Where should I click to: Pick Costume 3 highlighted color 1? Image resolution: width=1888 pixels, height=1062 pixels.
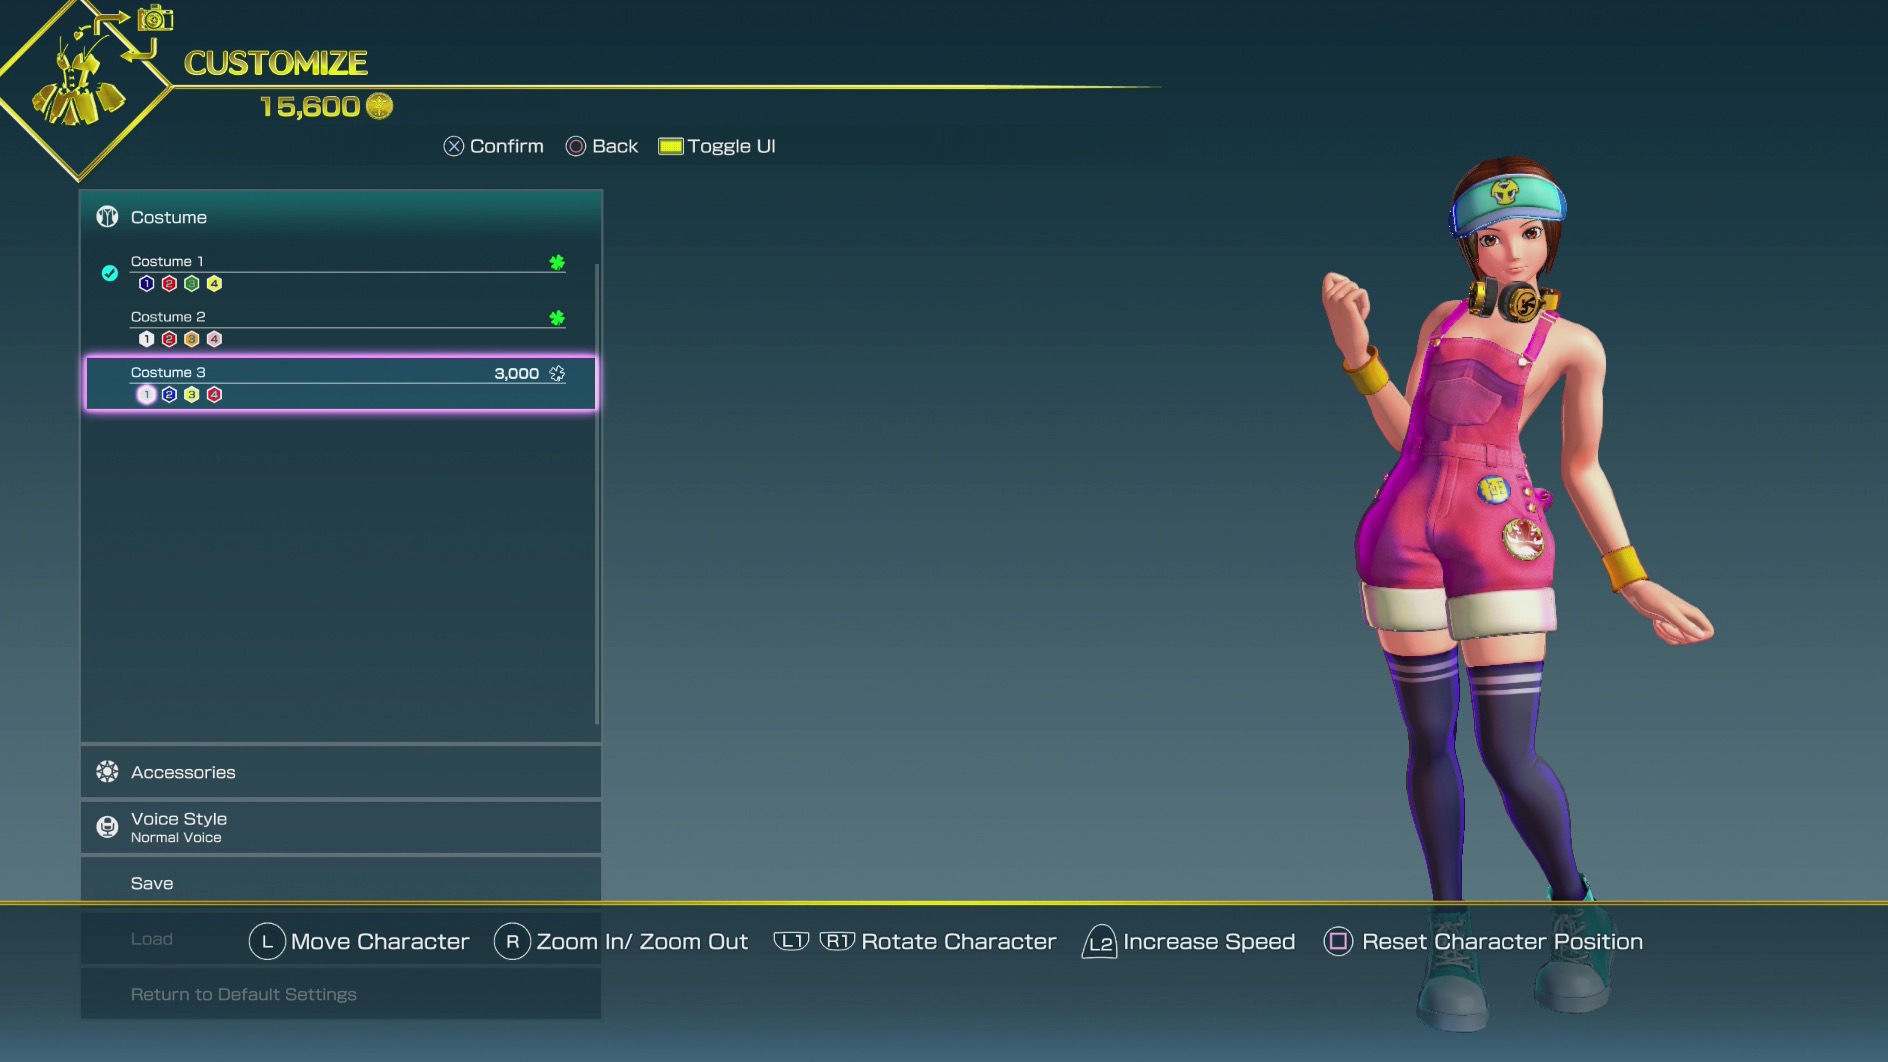[147, 395]
